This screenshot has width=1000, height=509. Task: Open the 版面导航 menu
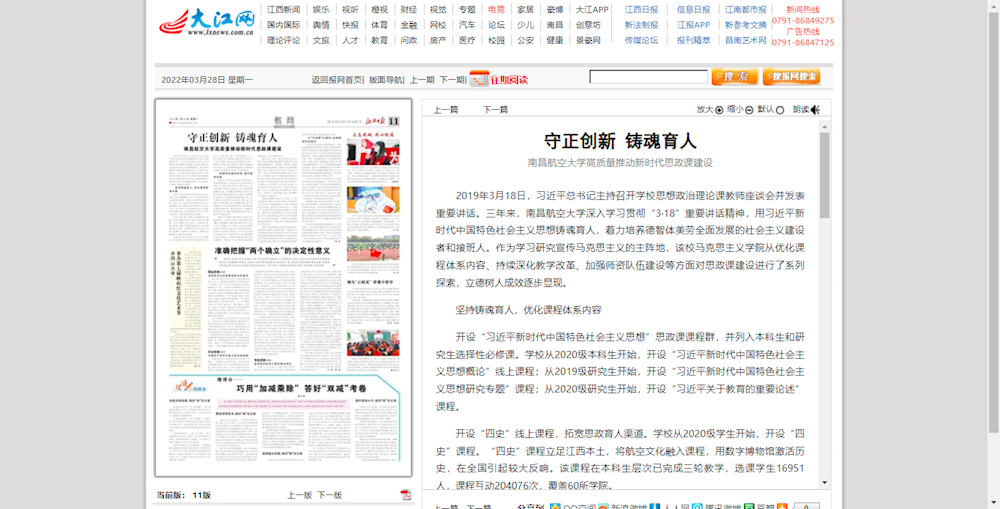click(386, 79)
